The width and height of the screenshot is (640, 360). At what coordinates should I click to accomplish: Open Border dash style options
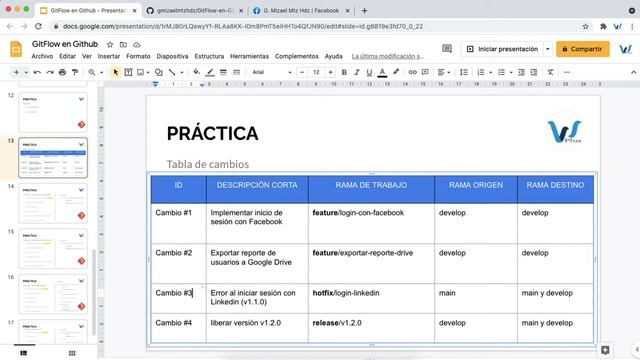tap(236, 72)
